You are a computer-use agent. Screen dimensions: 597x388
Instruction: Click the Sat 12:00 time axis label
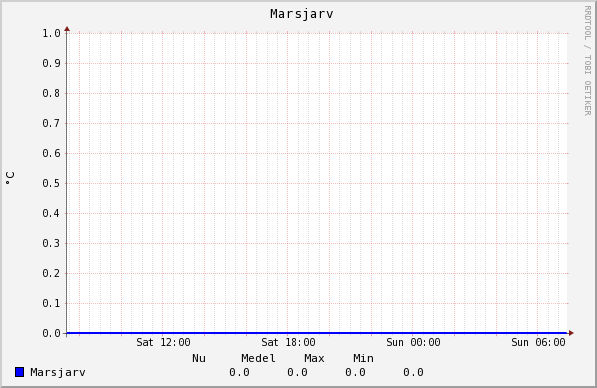coord(163,342)
